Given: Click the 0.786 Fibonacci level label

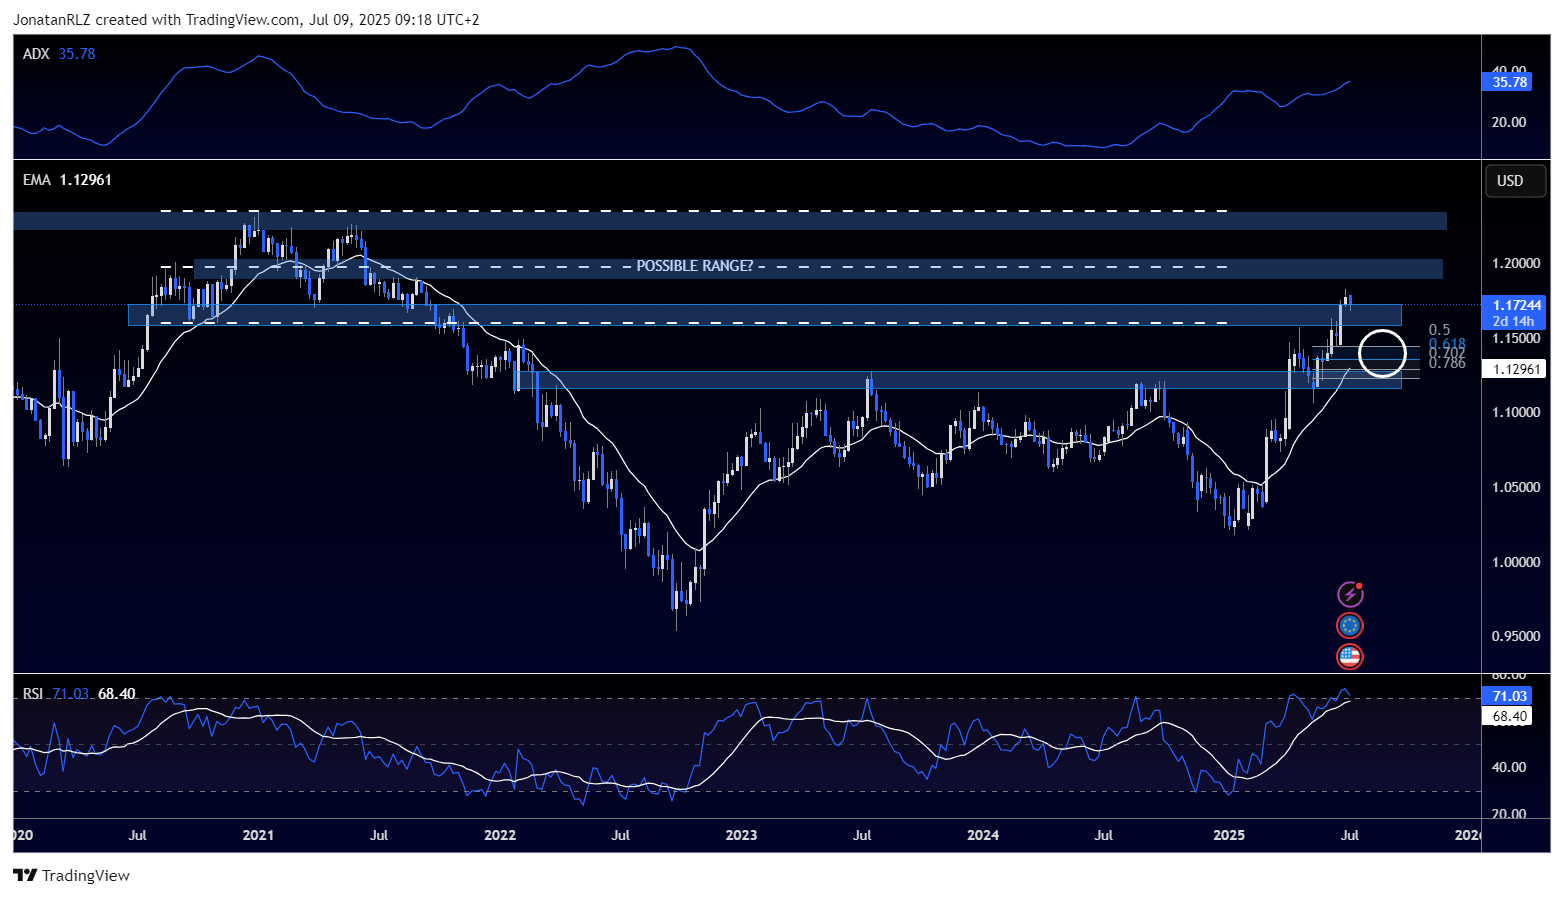Looking at the screenshot, I should 1447,364.
